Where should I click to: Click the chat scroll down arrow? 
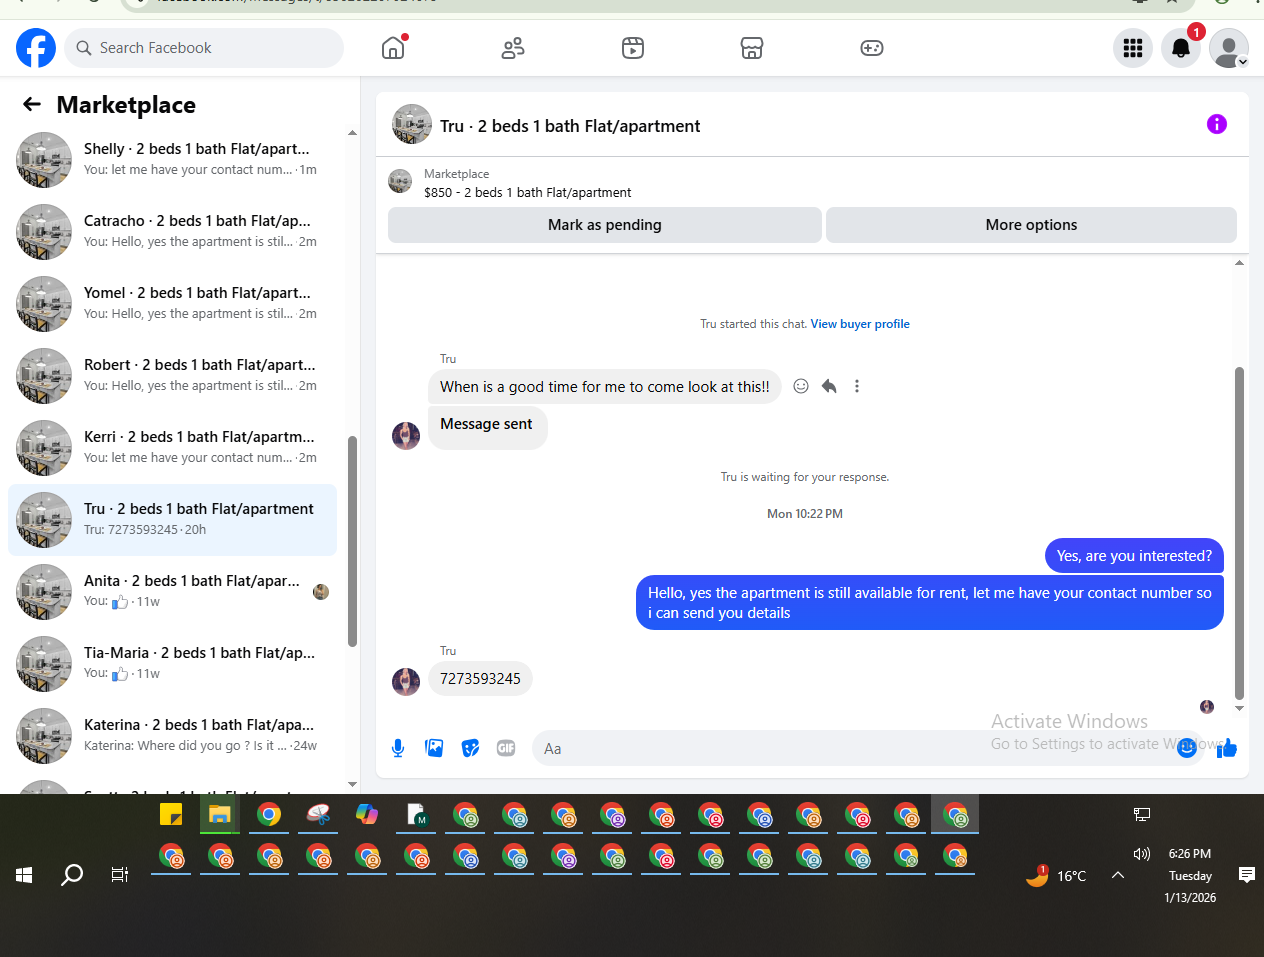(1239, 708)
